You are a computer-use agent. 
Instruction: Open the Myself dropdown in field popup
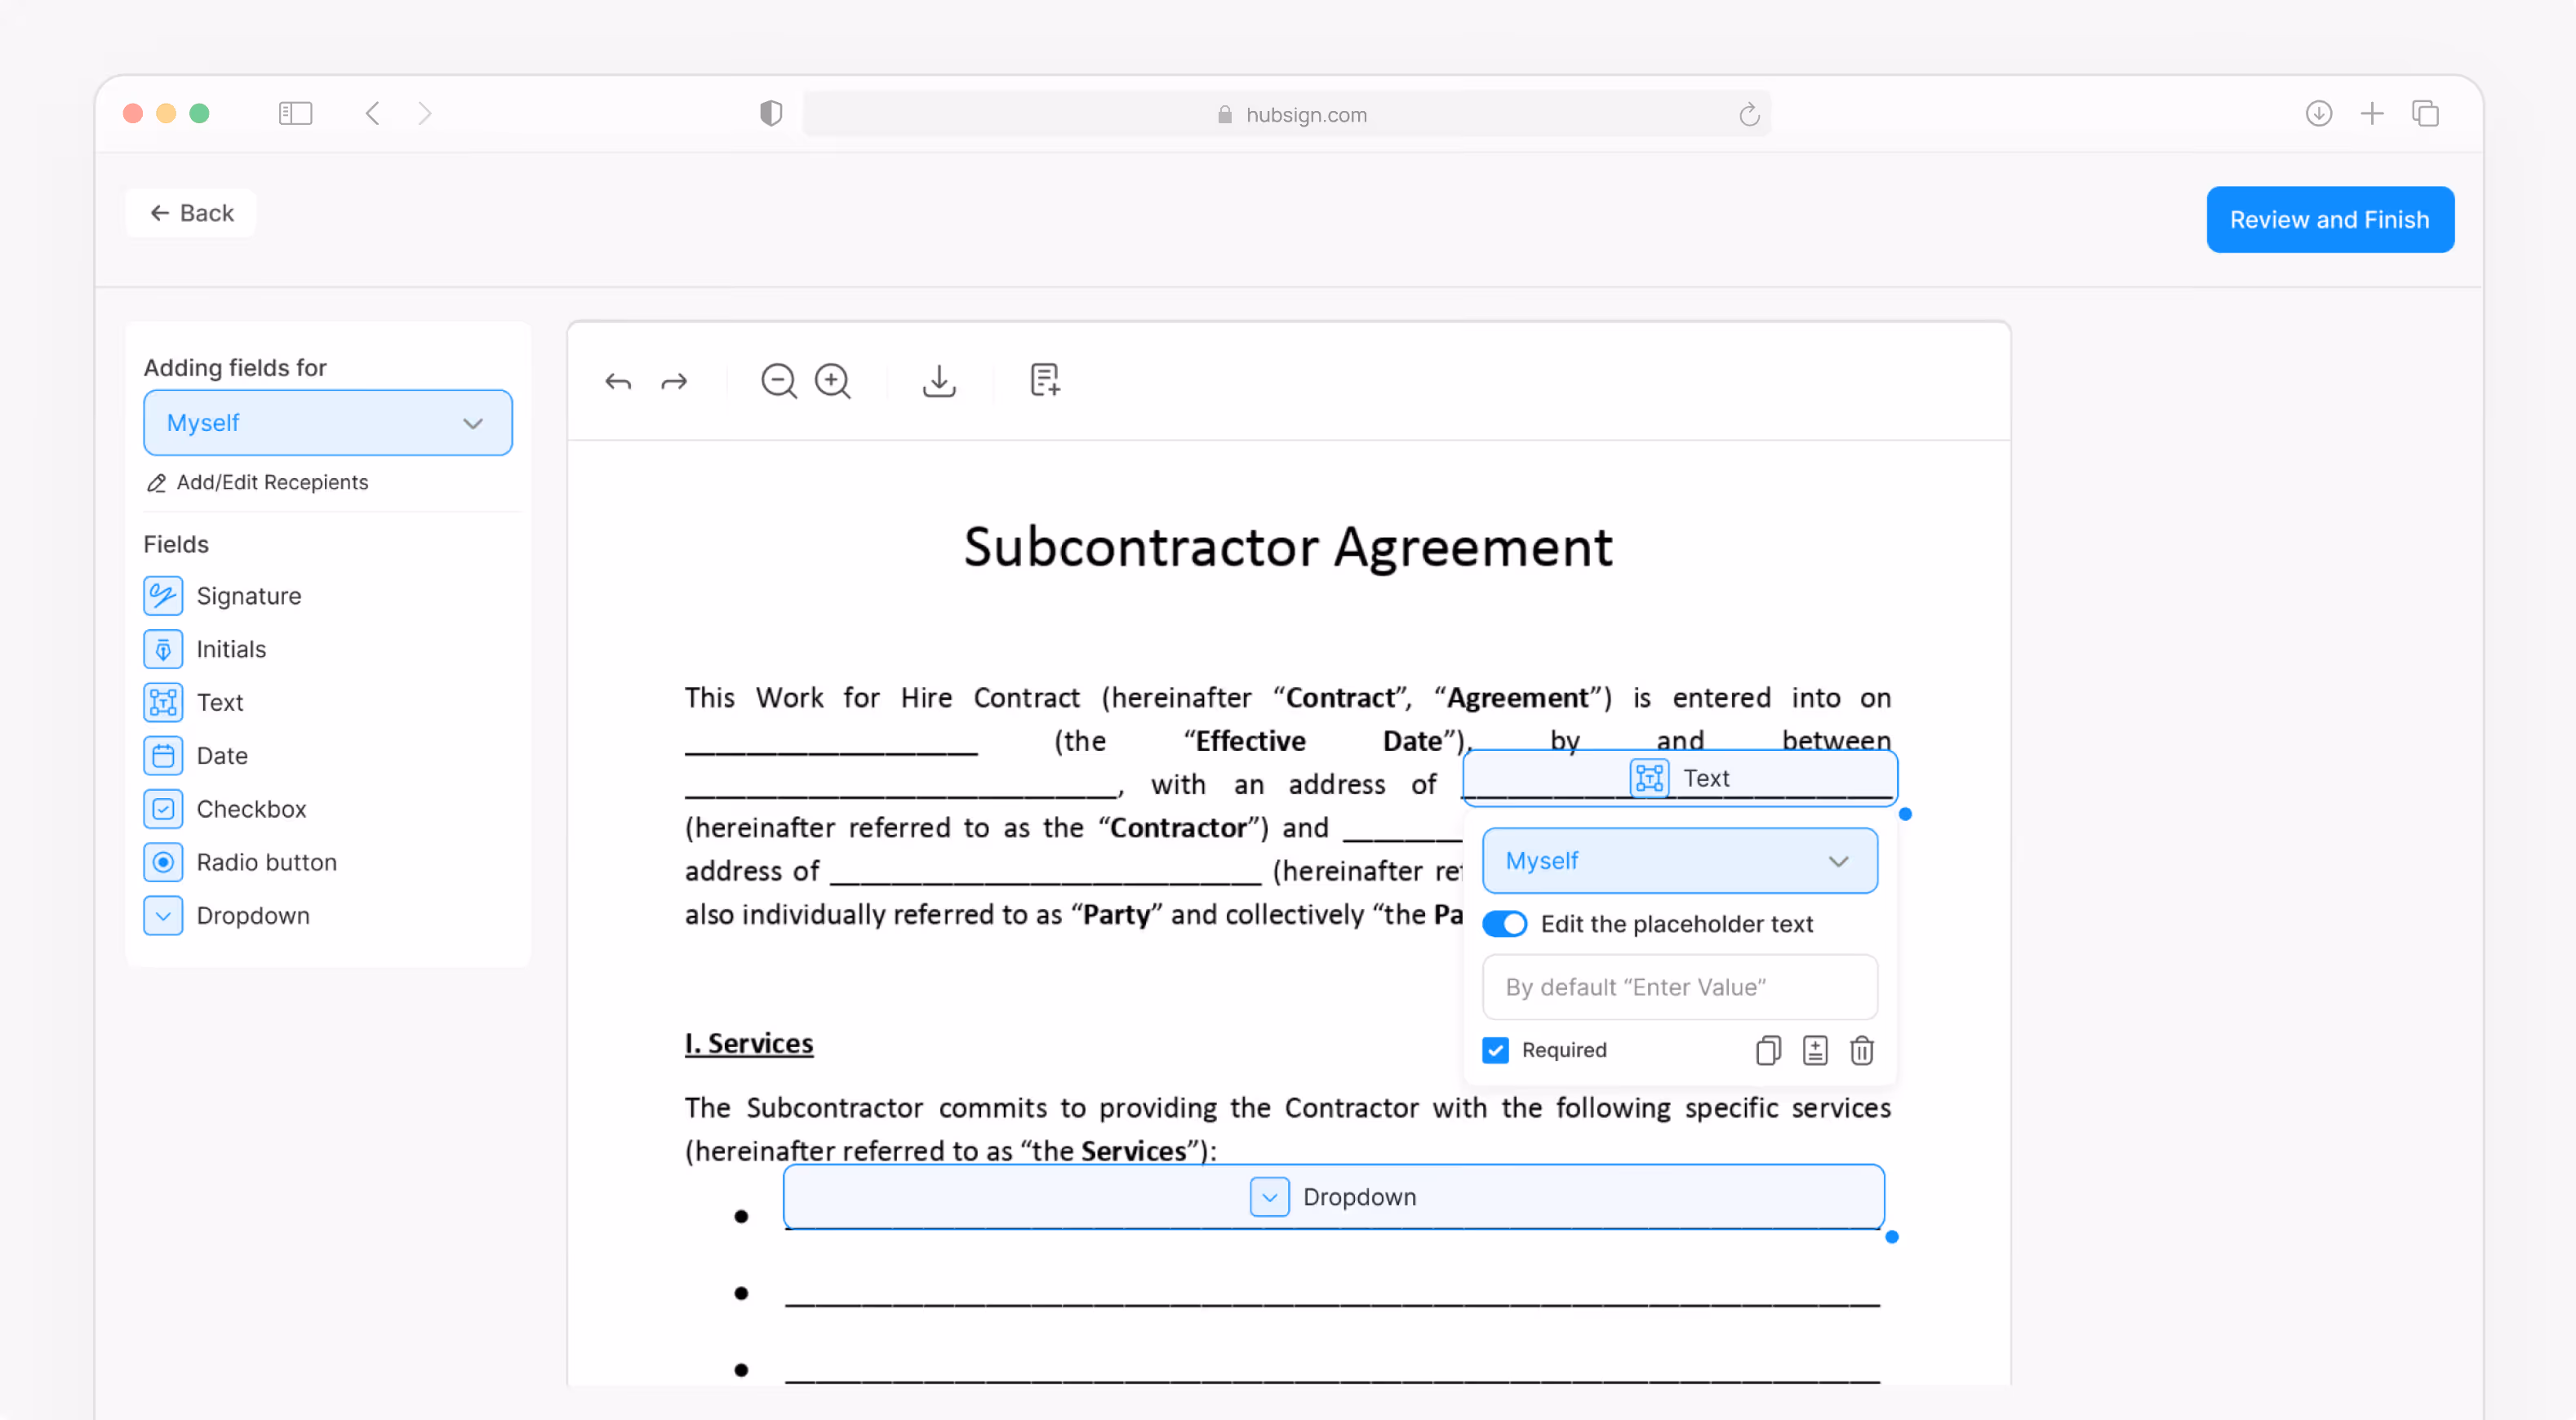(x=1679, y=860)
